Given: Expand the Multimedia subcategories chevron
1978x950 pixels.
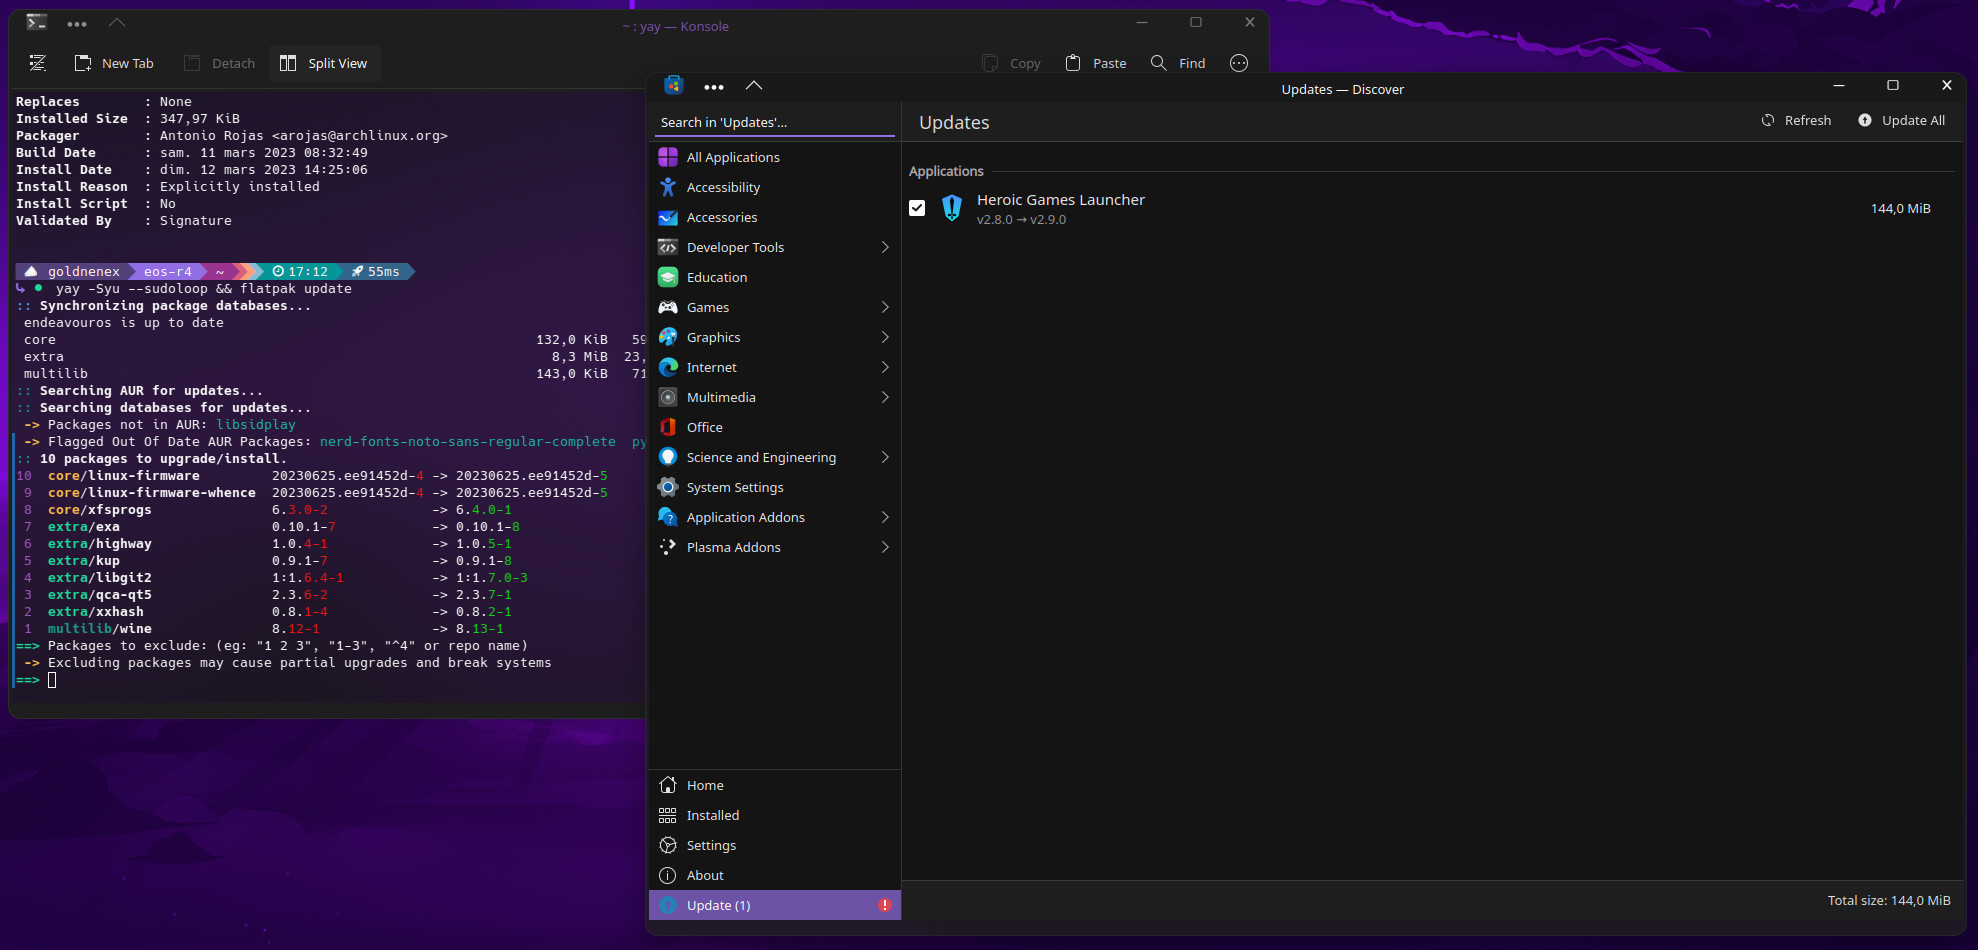Looking at the screenshot, I should click(x=885, y=397).
